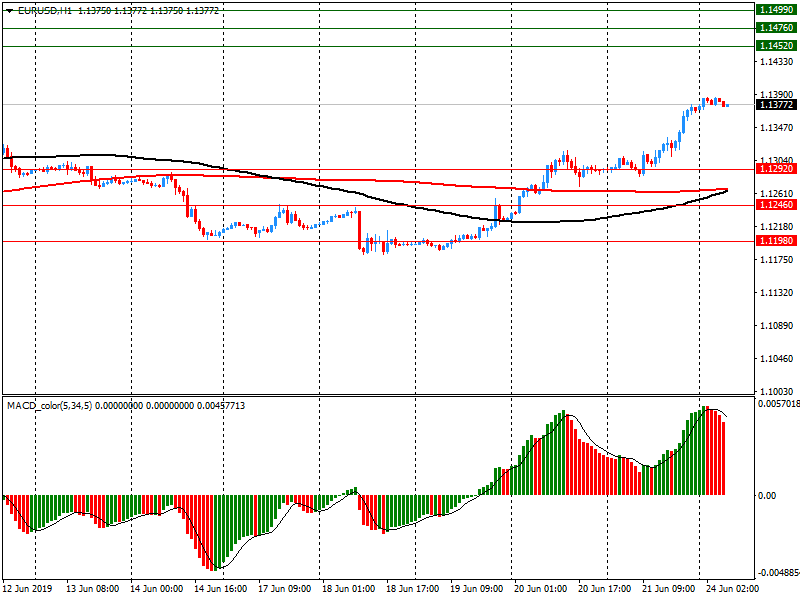Image resolution: width=800 pixels, height=600 pixels.
Task: Click the MACD zero level 0.00 label
Action: pos(767,495)
